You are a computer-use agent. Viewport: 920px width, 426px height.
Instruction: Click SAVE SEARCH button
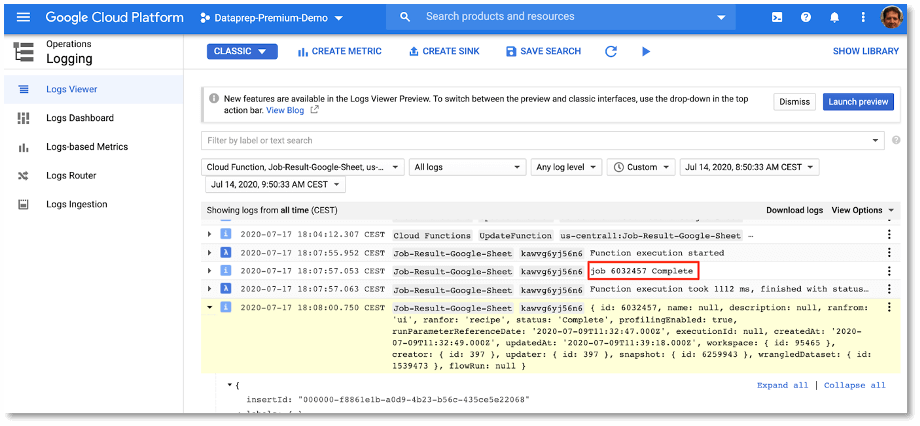pos(543,52)
